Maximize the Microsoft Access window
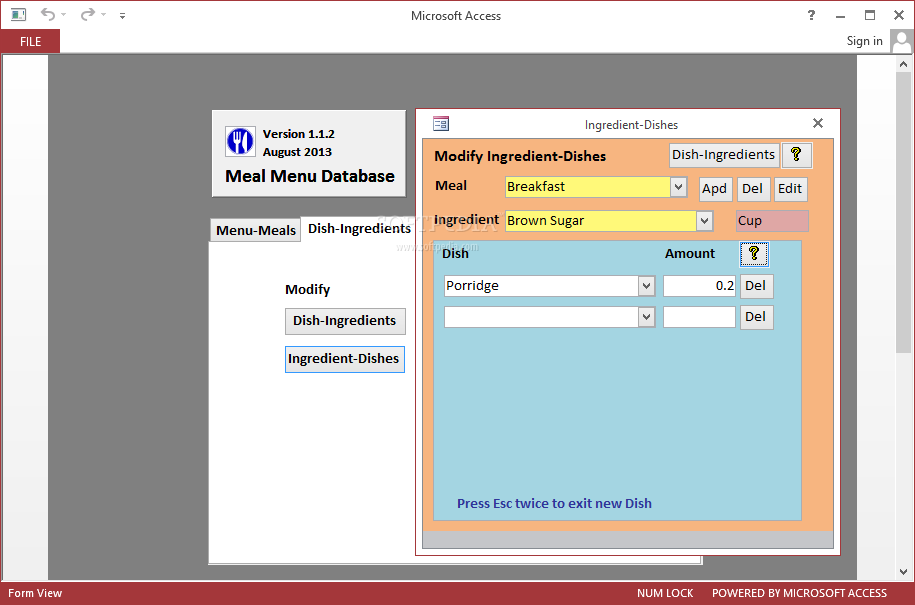The height and width of the screenshot is (605, 915). point(869,15)
